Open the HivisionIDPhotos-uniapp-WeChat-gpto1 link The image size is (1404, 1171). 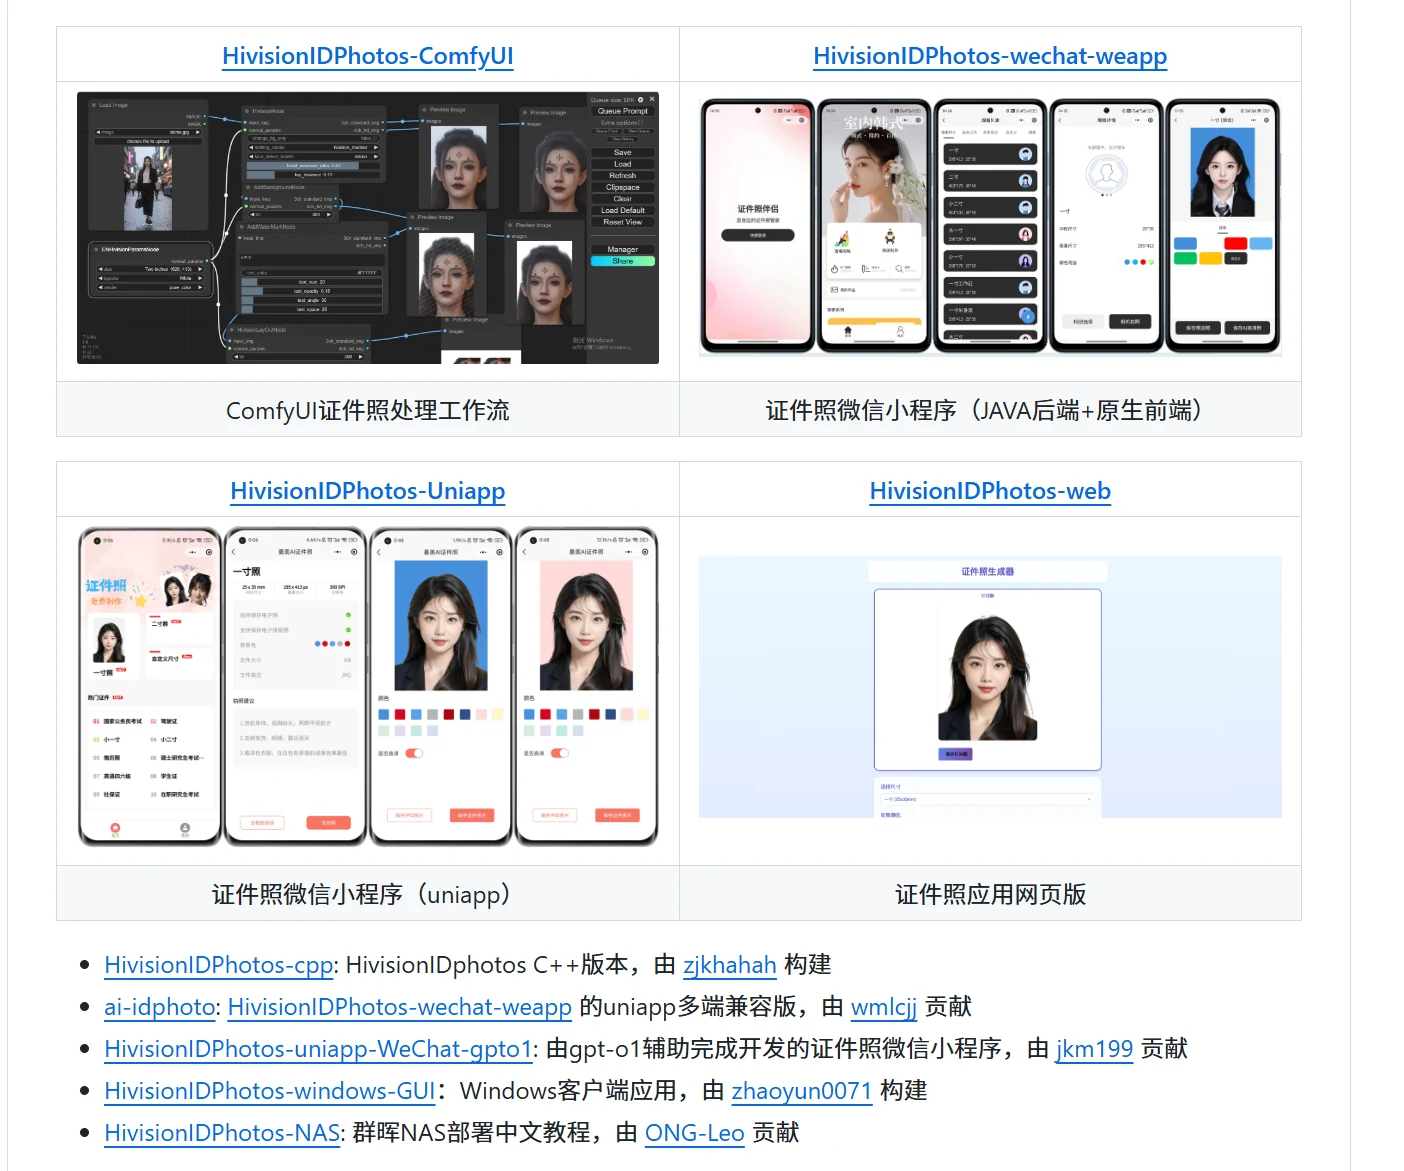click(x=317, y=1049)
